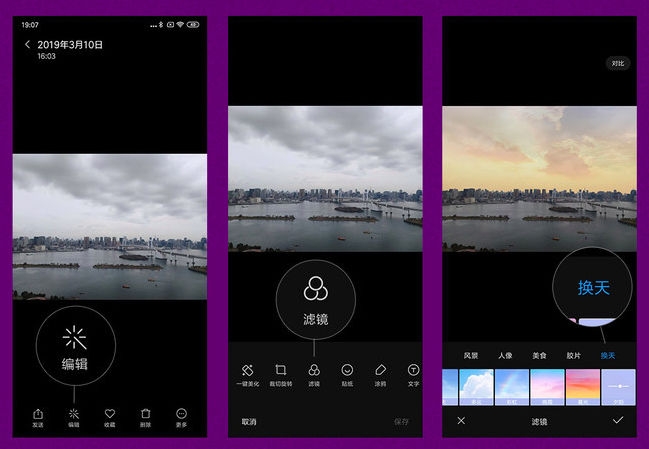
Task: Switch to the 美食 filter tab
Action: coord(539,355)
